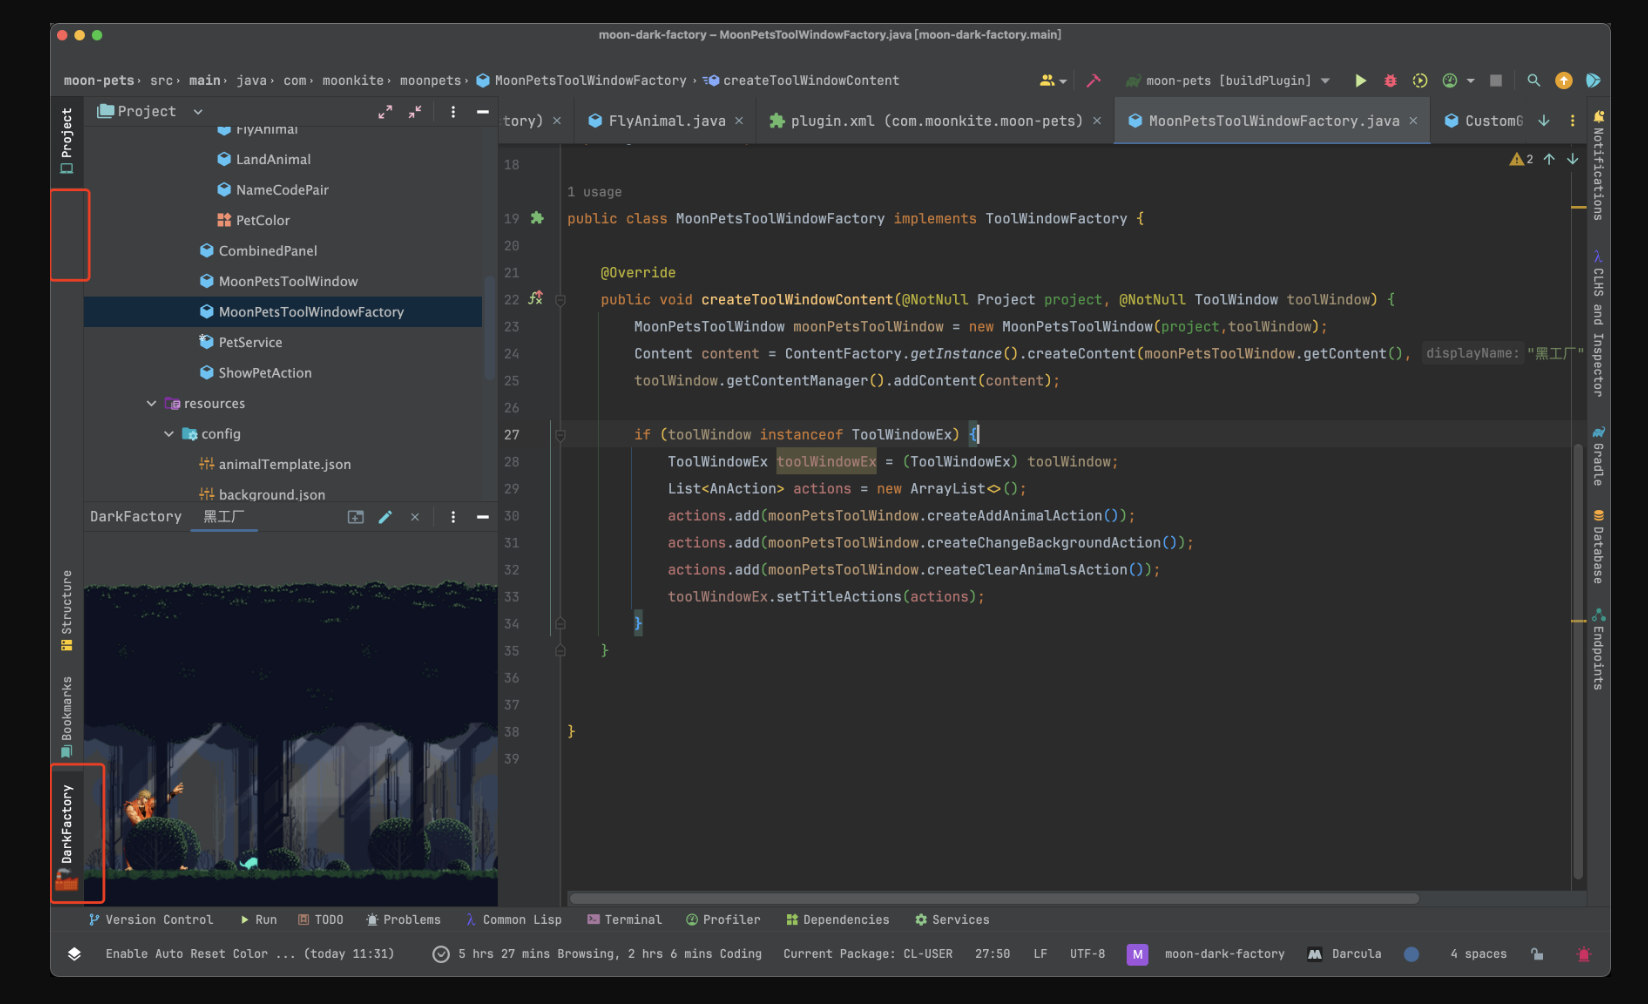The image size is (1648, 1004).
Task: Open the Terminal tool window tab
Action: [x=624, y=920]
